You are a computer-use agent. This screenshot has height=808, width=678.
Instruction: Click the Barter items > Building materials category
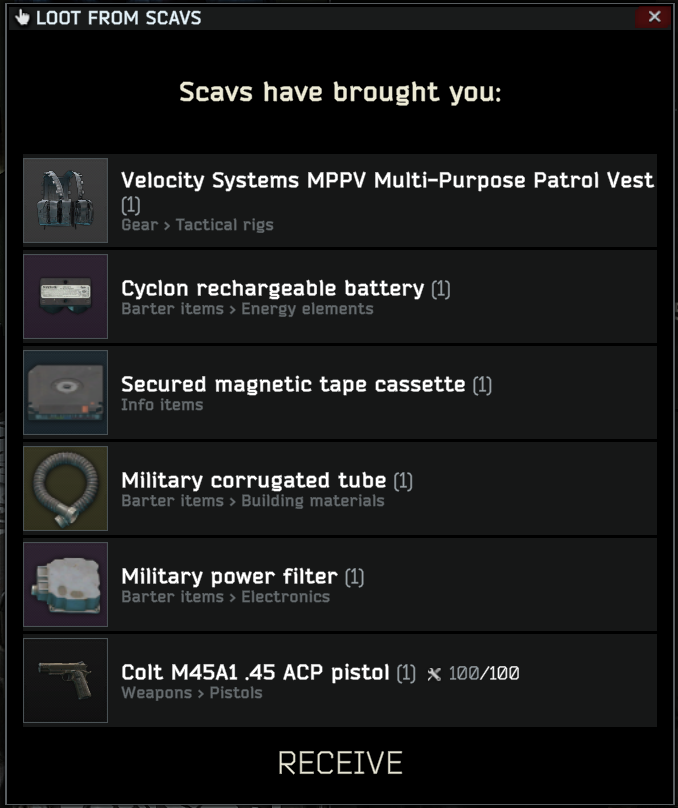click(x=253, y=501)
